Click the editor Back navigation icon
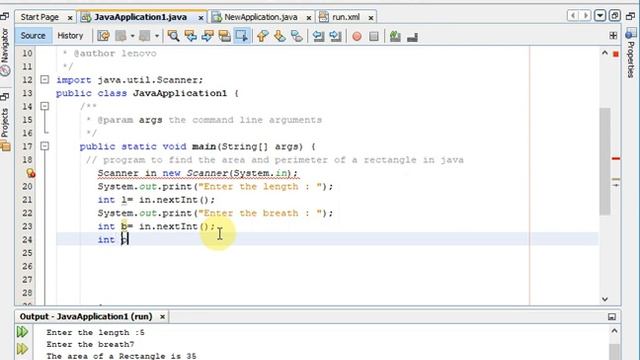The height and width of the screenshot is (360, 640). click(x=120, y=36)
